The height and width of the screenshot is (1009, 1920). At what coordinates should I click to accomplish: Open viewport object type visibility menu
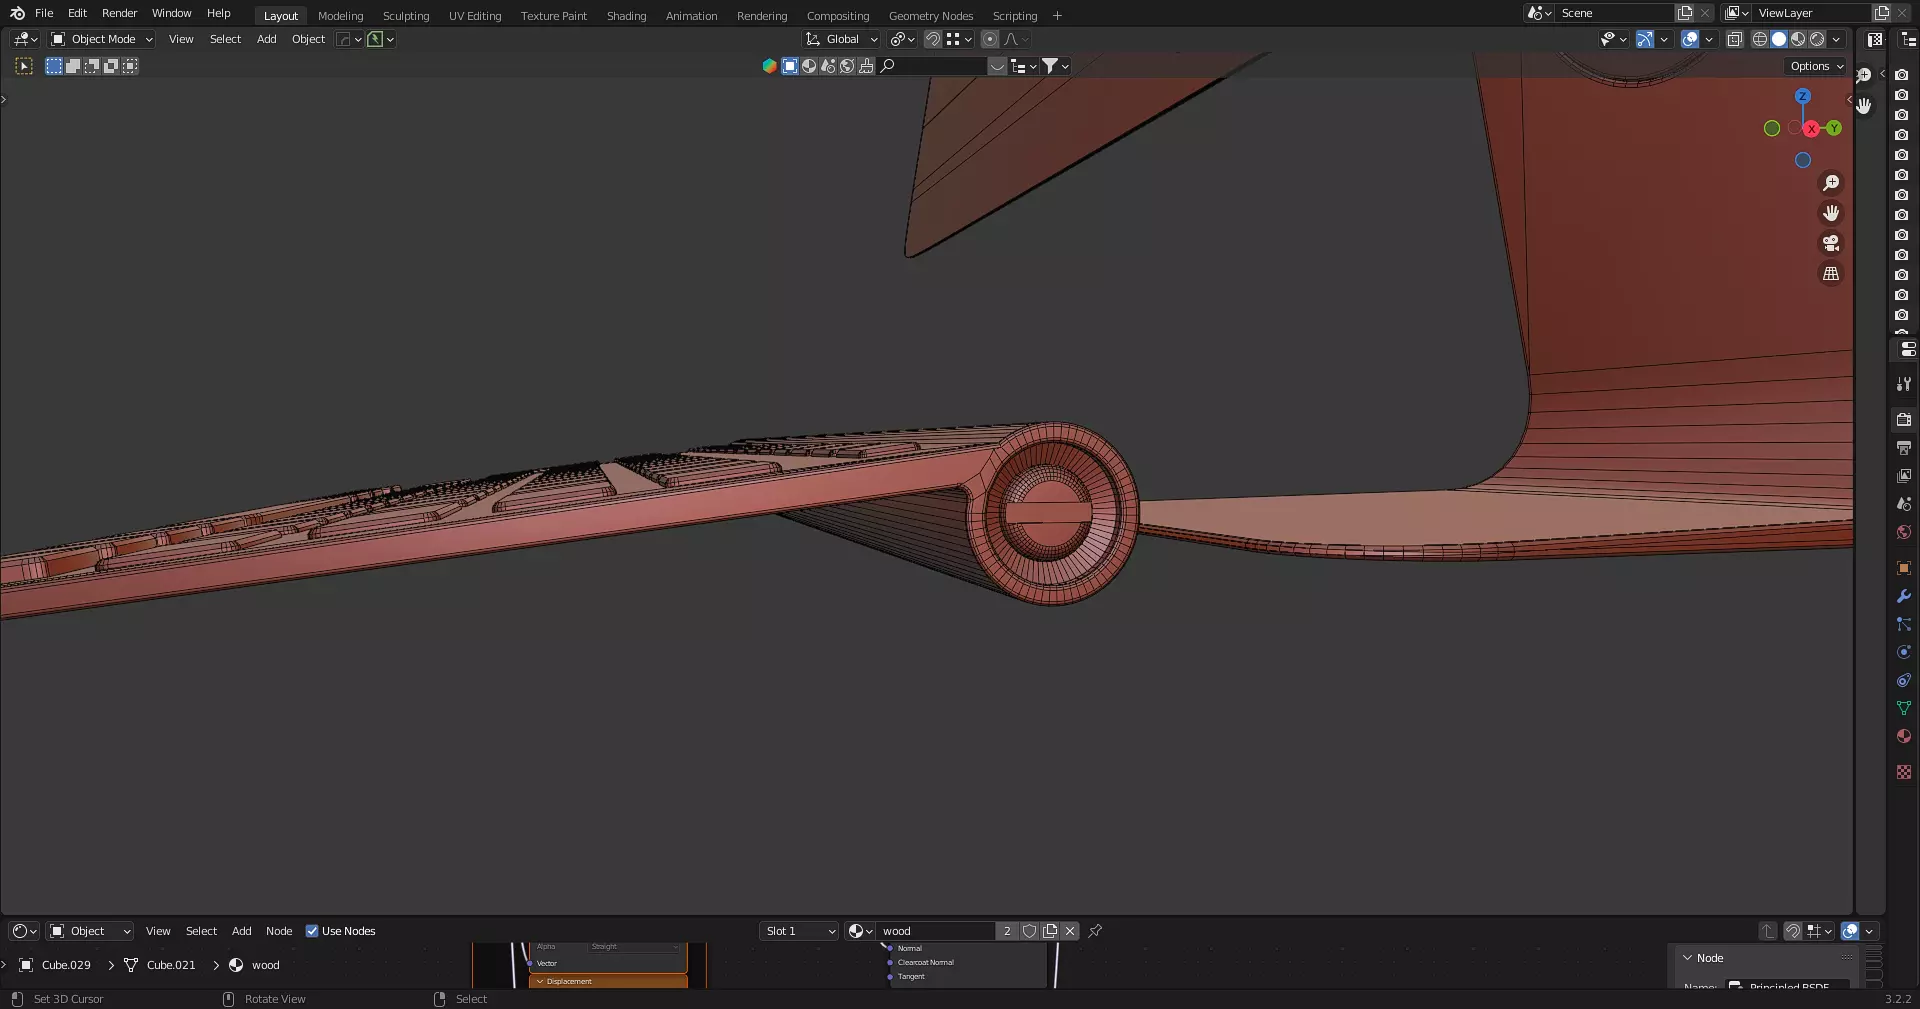(x=1613, y=39)
